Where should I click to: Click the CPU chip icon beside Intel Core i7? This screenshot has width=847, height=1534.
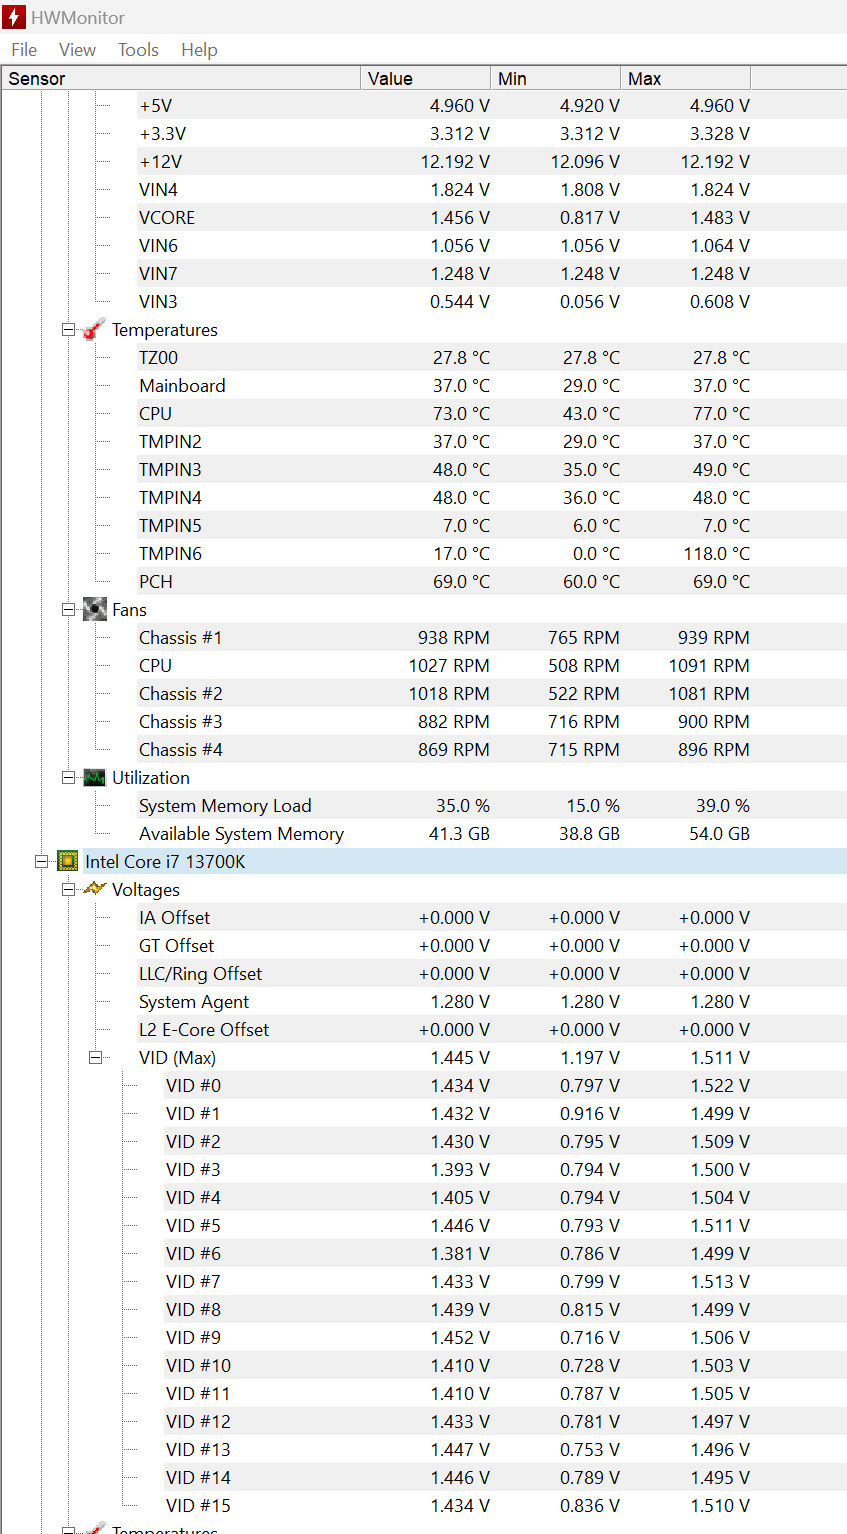68,861
